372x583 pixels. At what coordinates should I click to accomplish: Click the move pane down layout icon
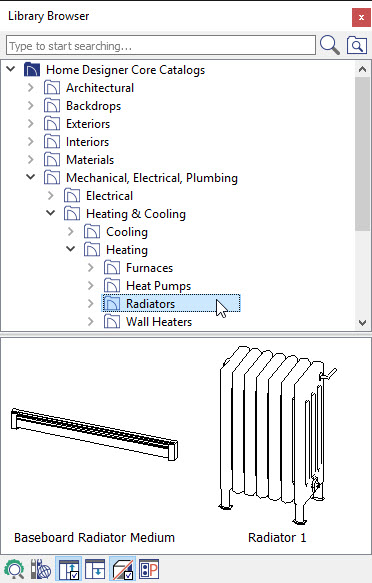click(95, 569)
